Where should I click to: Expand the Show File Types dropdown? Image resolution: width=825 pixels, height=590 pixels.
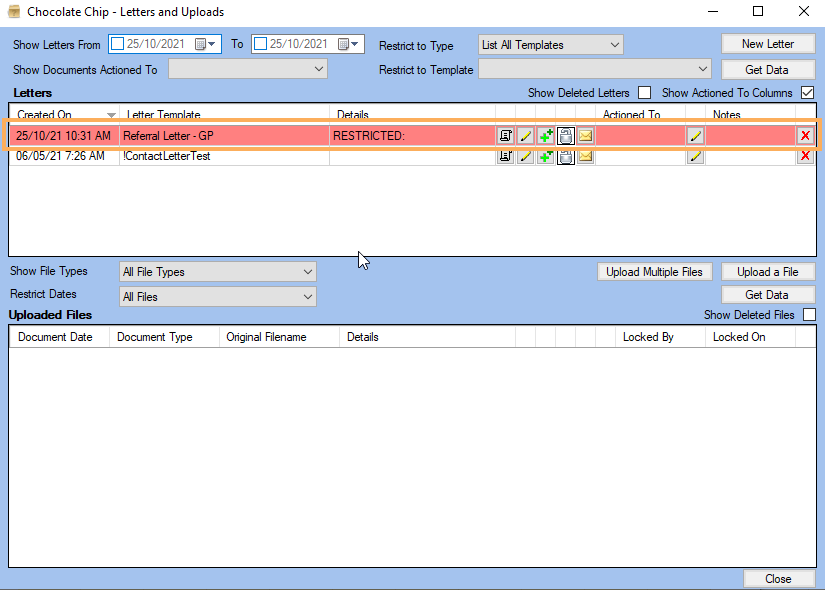218,272
